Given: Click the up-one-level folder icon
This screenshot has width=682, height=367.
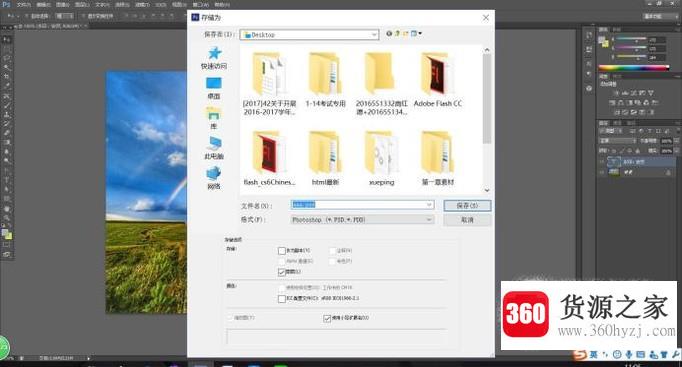Looking at the screenshot, I should pos(397,33).
